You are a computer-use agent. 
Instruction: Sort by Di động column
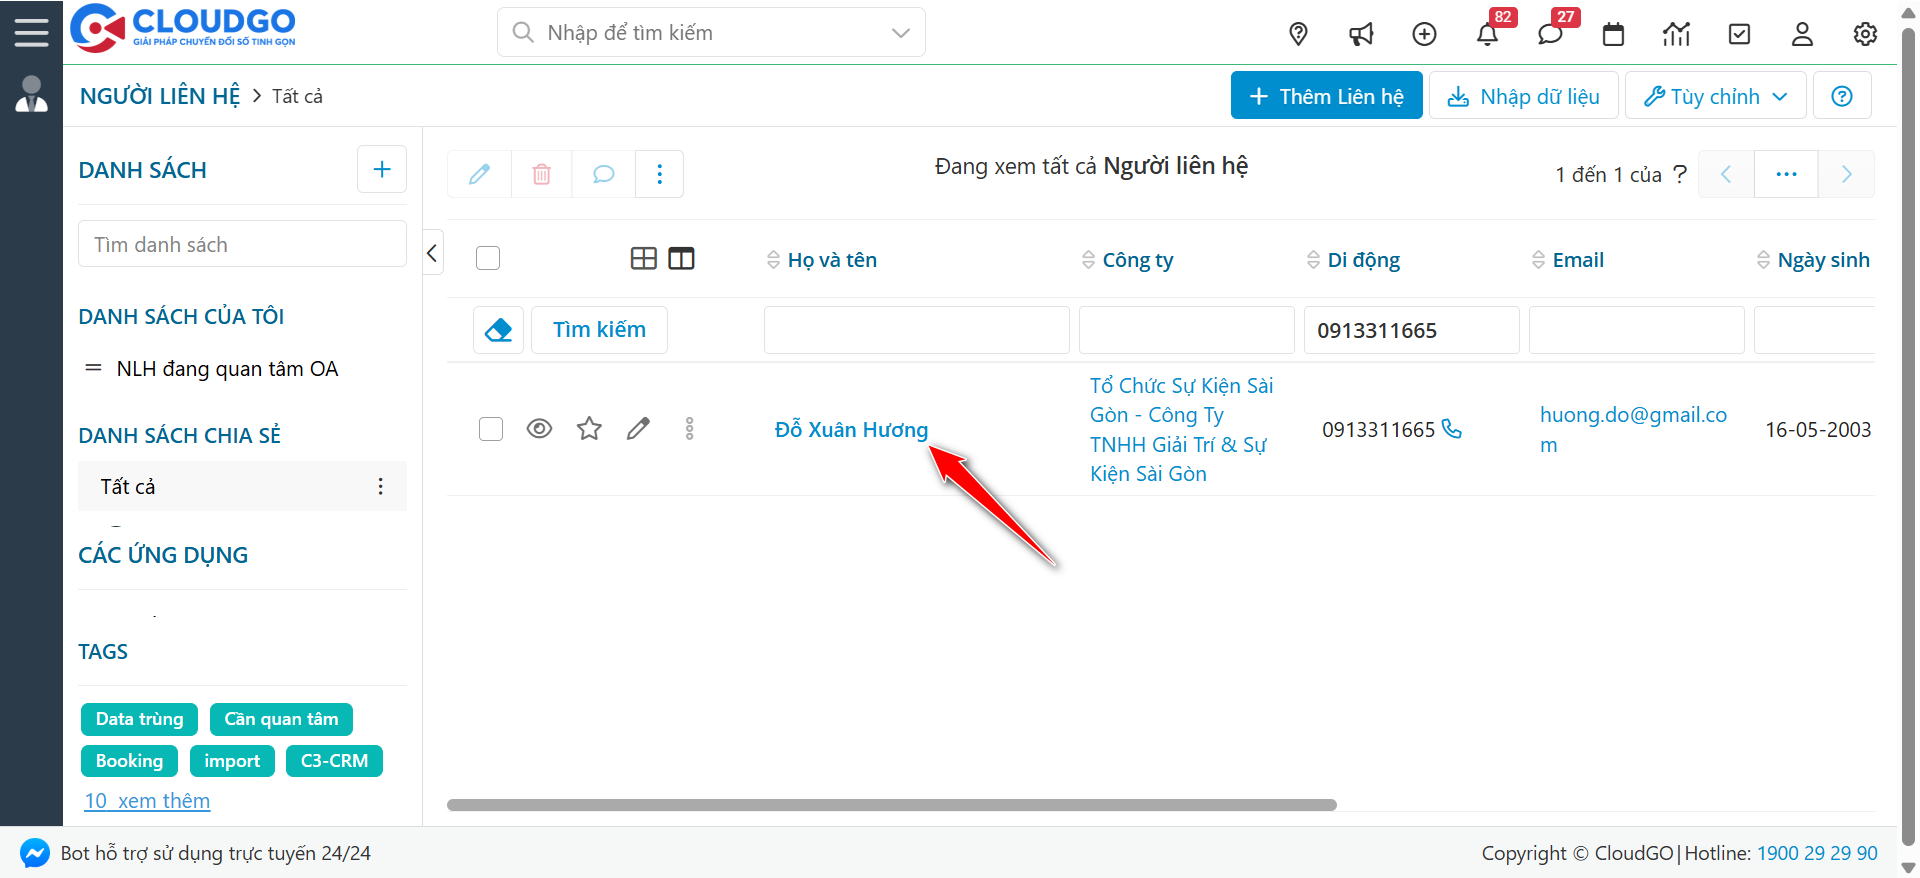(x=1353, y=260)
